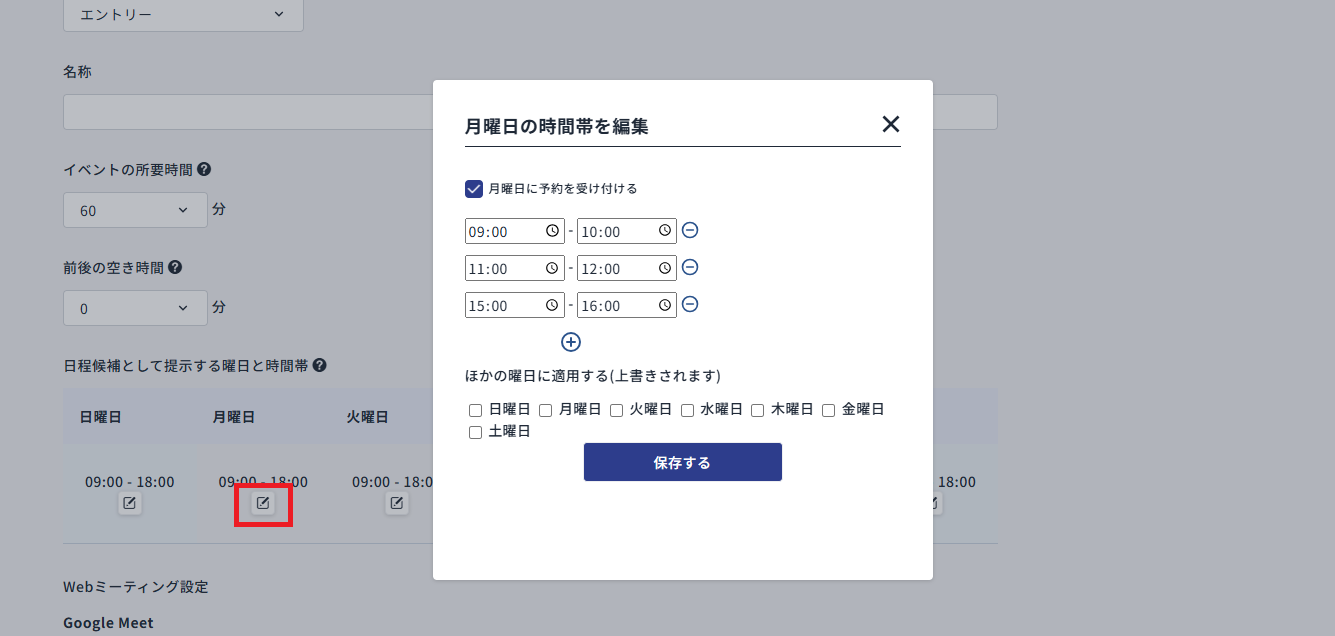Viewport: 1335px width, 636px height.
Task: Click the plus icon to add a time slot
Action: [570, 341]
